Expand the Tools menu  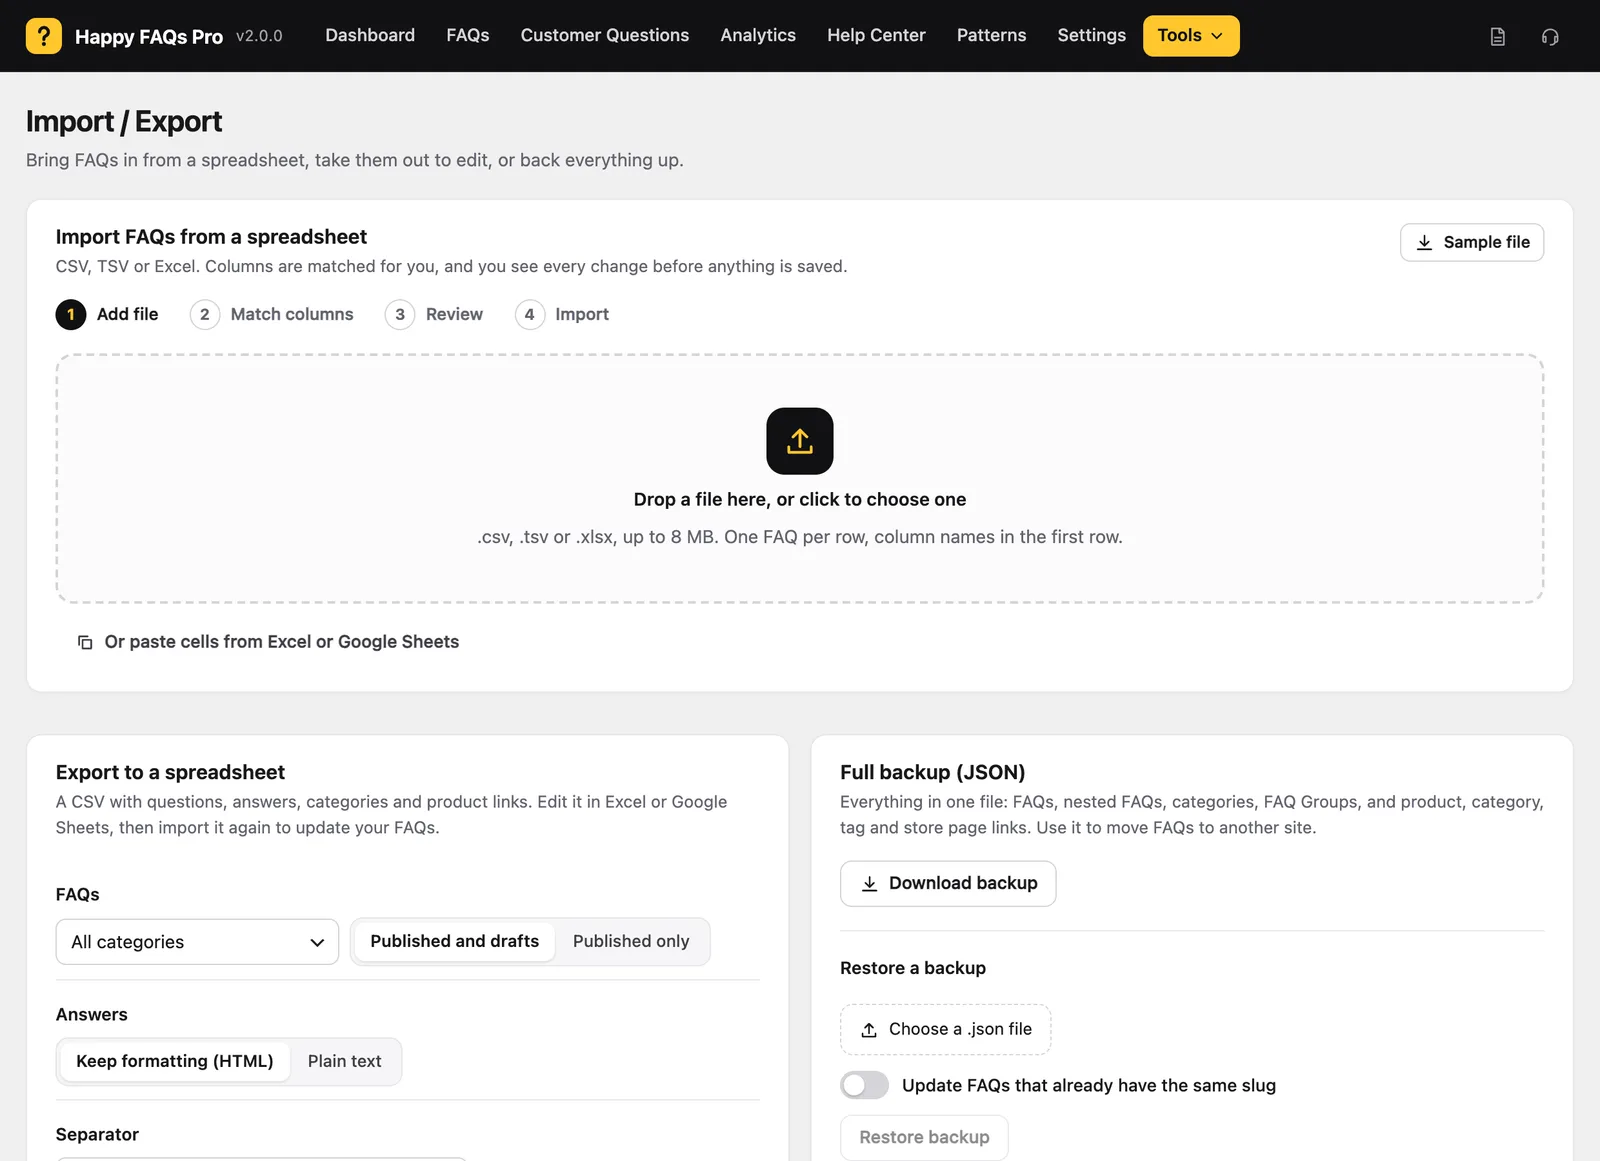1191,36
